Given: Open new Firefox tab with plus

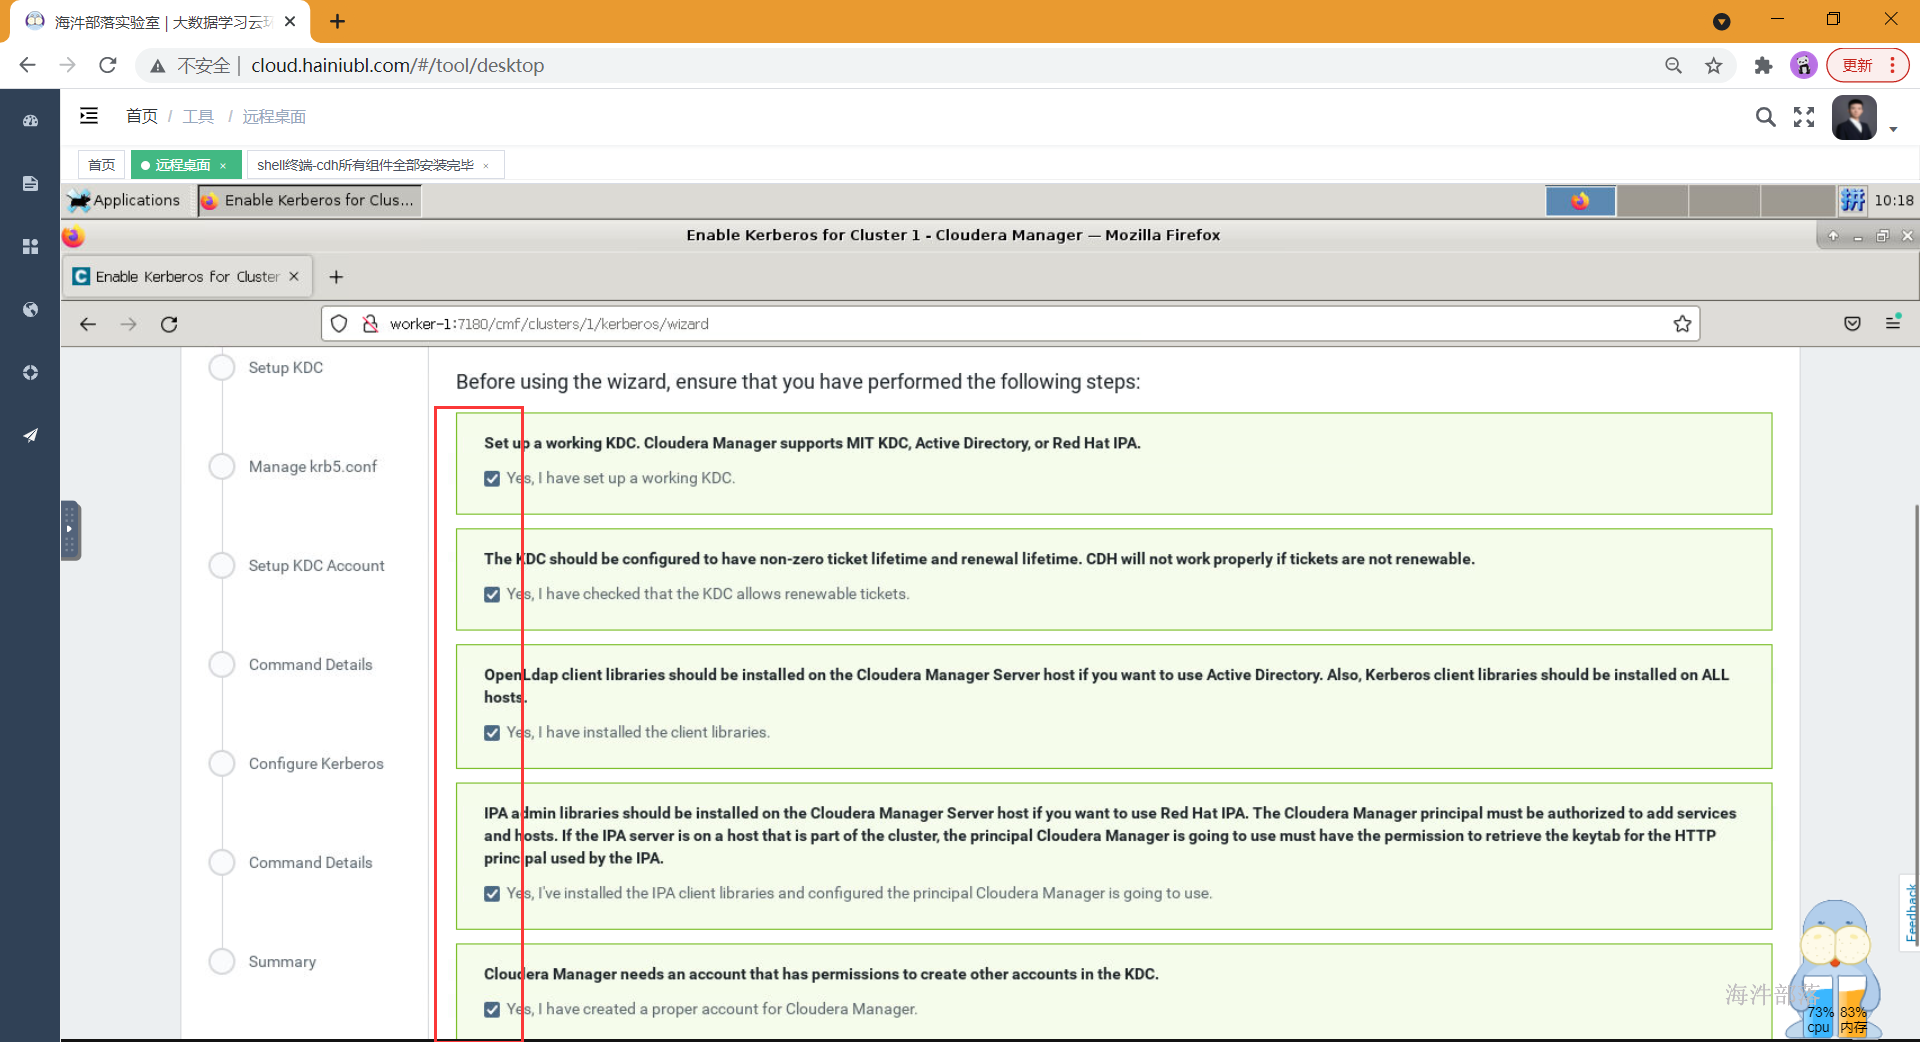Looking at the screenshot, I should pos(336,277).
